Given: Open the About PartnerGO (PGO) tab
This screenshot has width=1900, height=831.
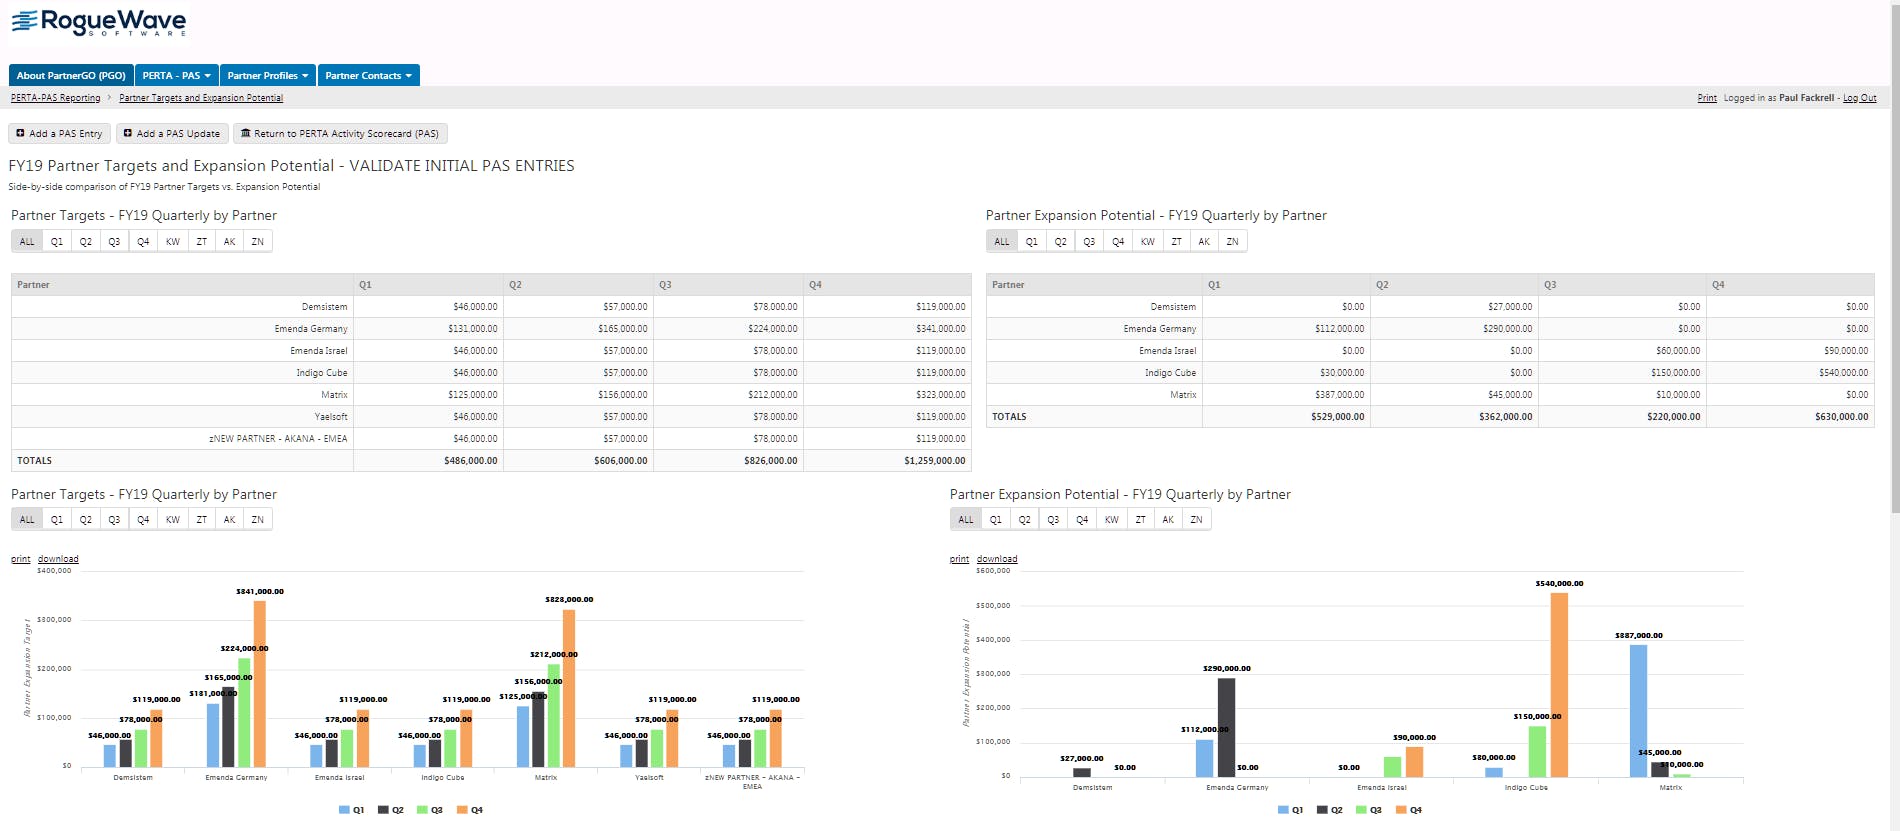Looking at the screenshot, I should pos(71,75).
